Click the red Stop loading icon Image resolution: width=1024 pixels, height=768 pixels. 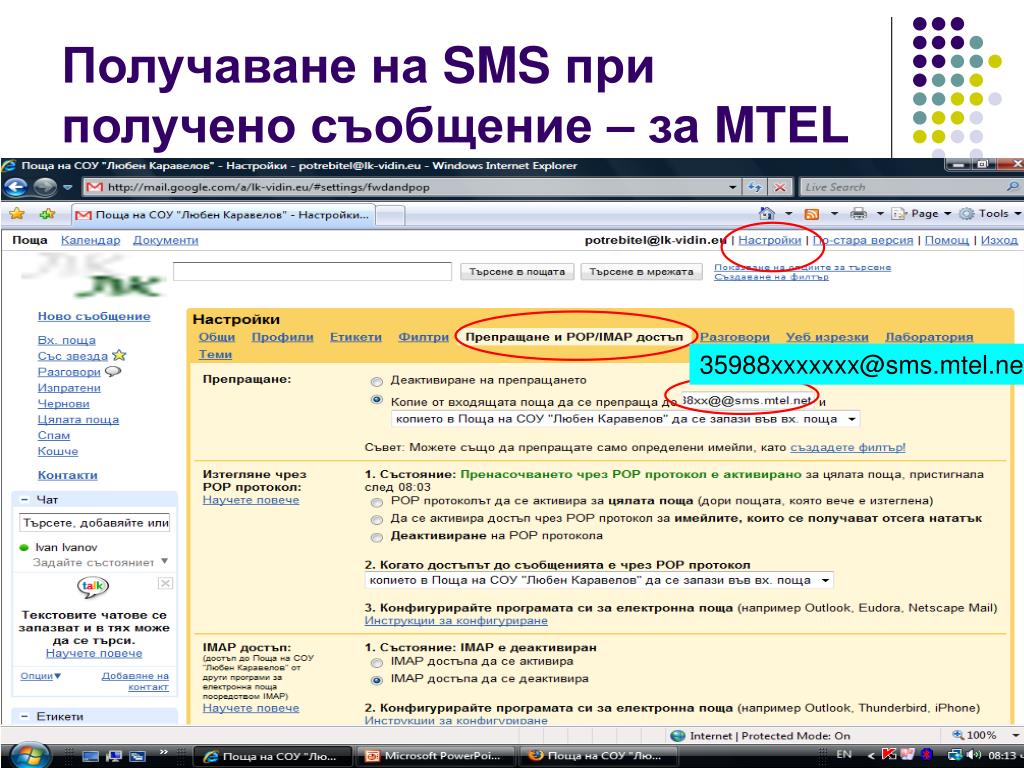780,187
